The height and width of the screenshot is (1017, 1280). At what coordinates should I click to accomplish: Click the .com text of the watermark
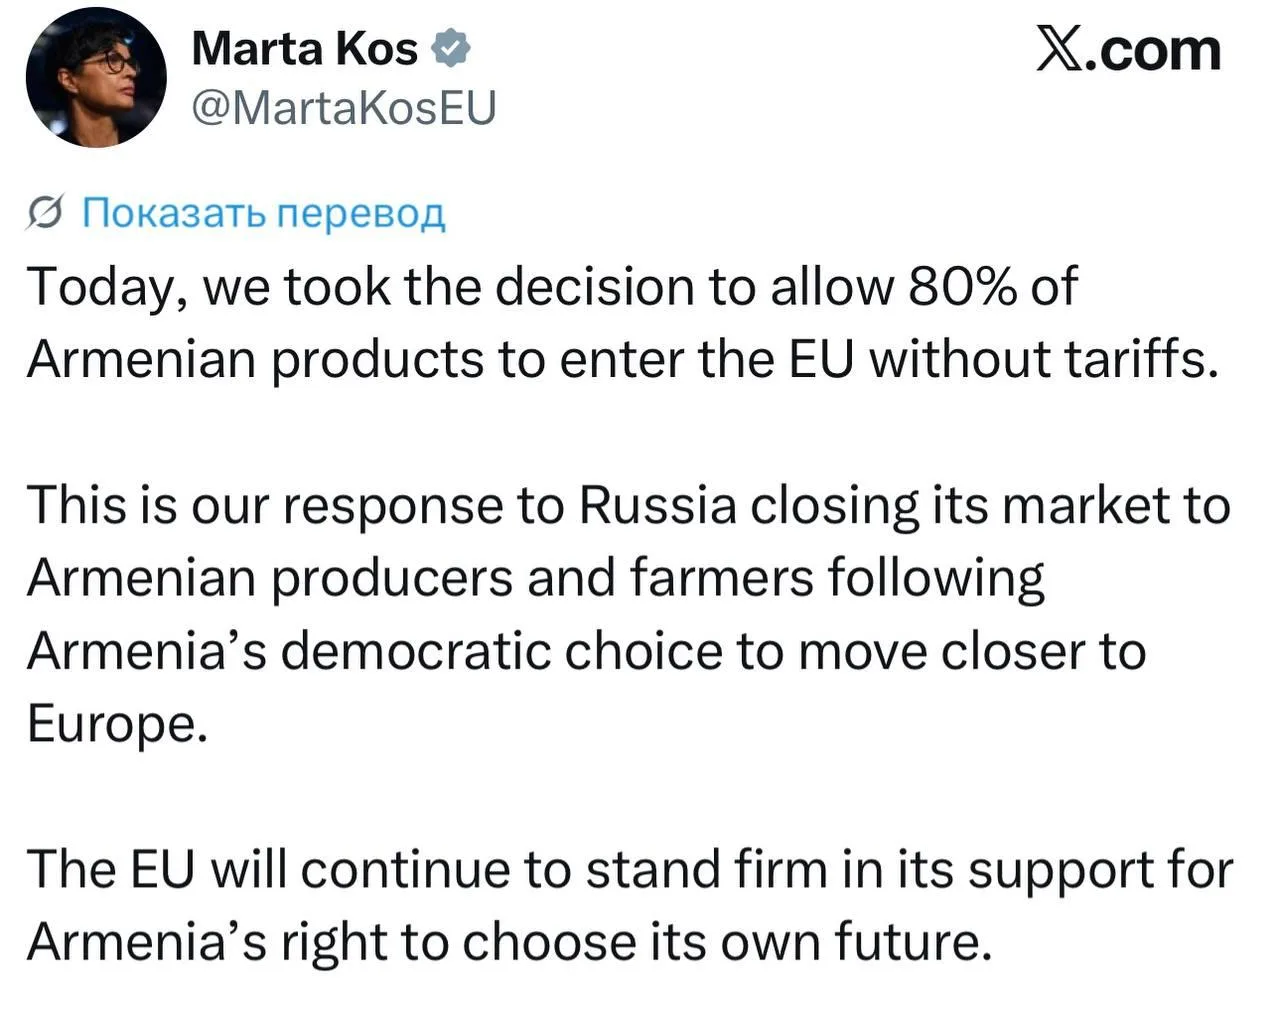[x=1154, y=50]
